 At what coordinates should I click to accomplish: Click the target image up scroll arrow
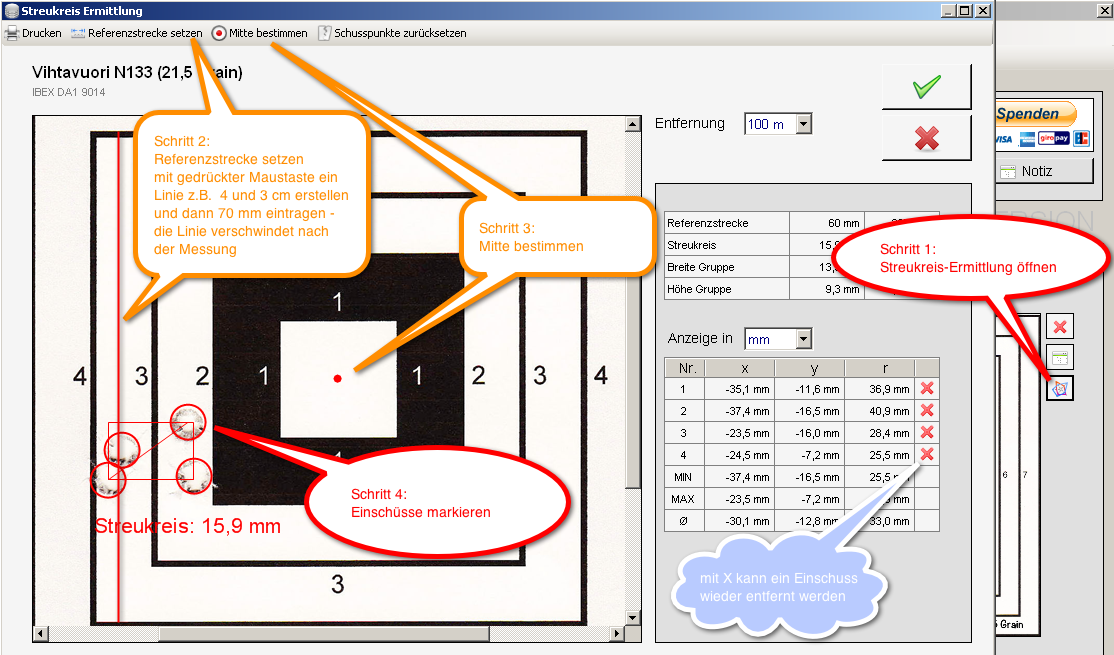633,124
